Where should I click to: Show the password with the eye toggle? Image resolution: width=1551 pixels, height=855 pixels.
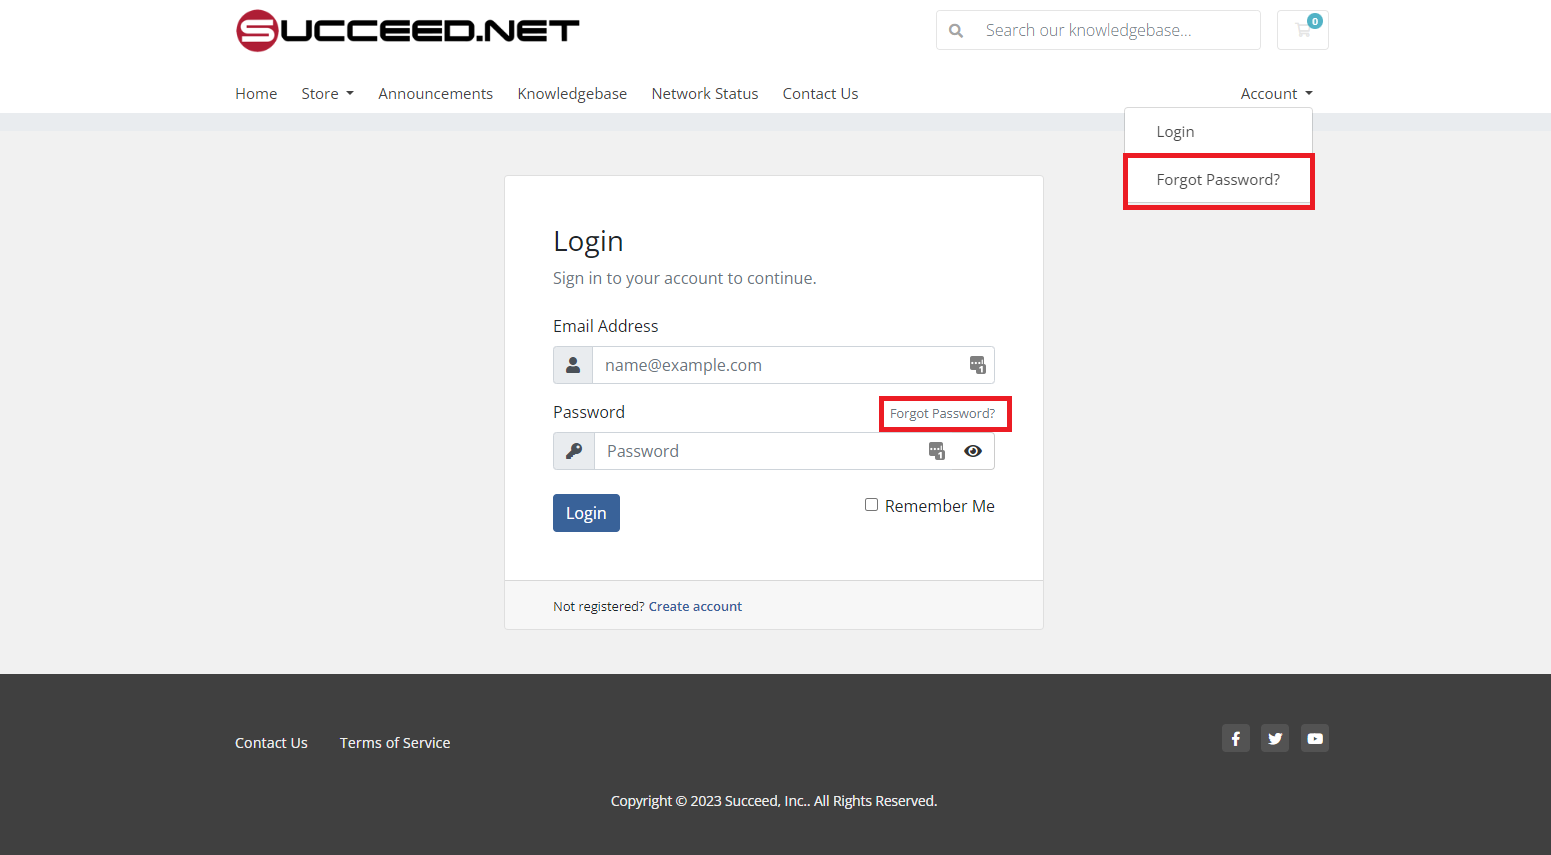tap(972, 450)
